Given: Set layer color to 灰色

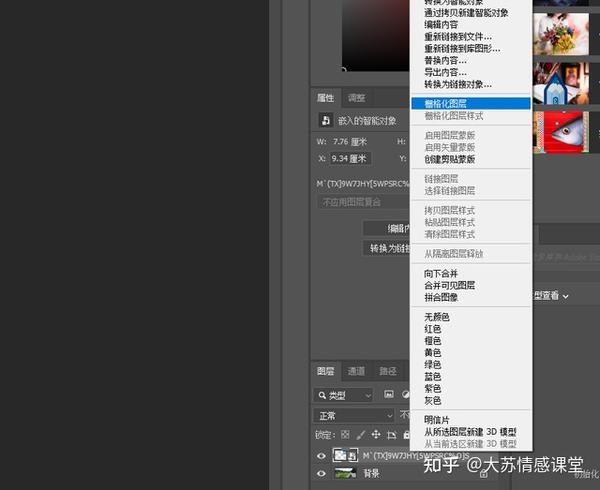Looking at the screenshot, I should (x=471, y=400).
